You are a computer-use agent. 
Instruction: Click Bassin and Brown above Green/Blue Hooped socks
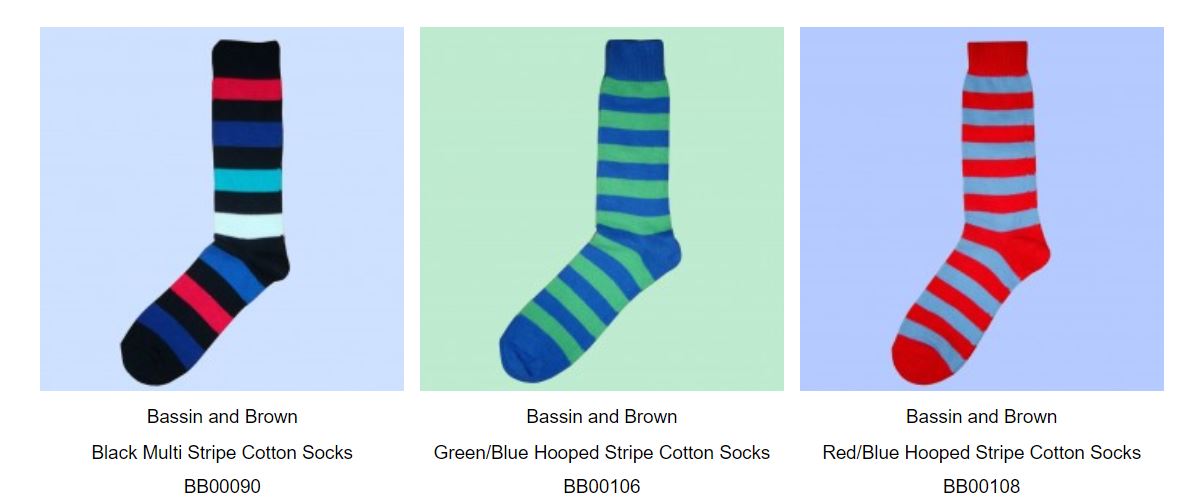point(602,417)
